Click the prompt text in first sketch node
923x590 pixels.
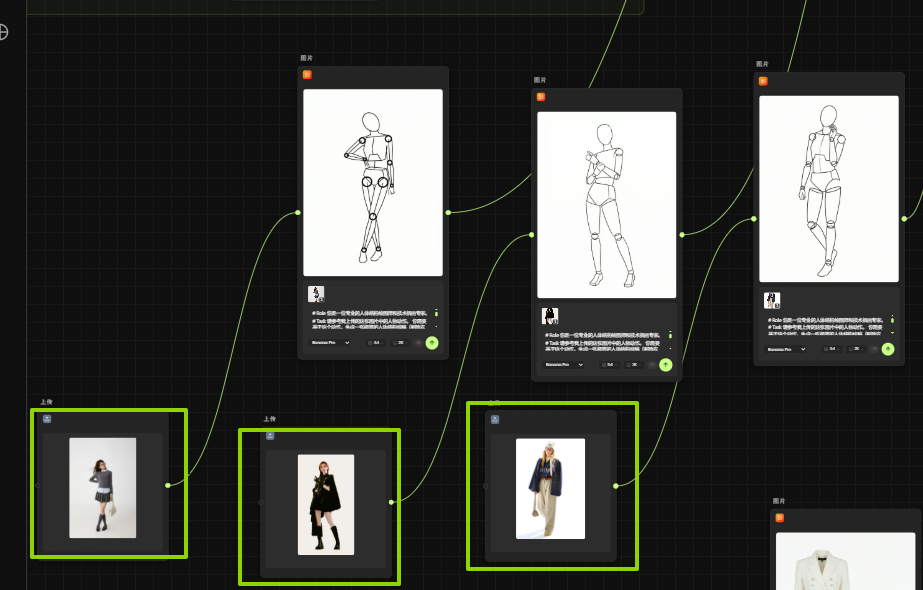click(x=370, y=319)
